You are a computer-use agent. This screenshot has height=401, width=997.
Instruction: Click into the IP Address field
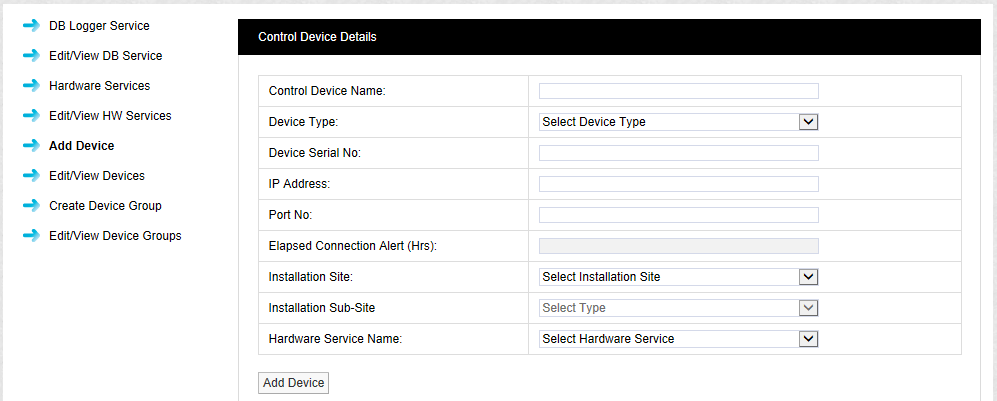click(678, 184)
